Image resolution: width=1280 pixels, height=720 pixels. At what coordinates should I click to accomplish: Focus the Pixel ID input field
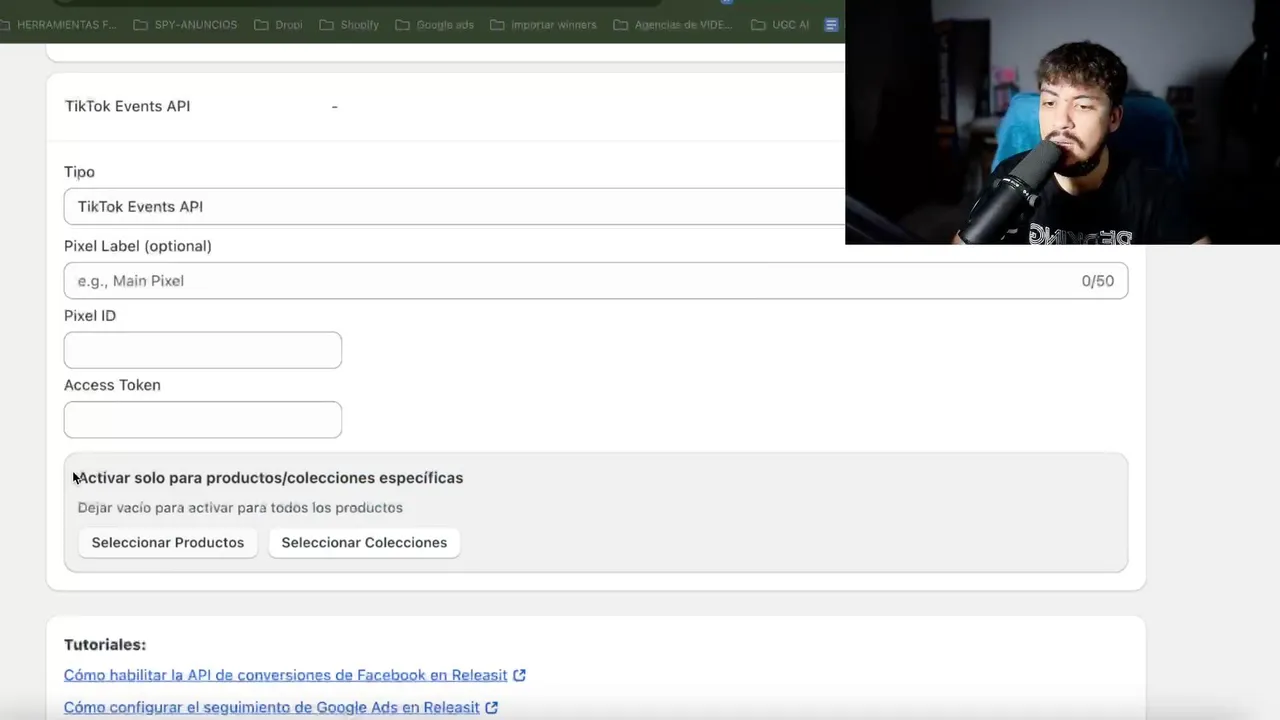pyautogui.click(x=203, y=350)
